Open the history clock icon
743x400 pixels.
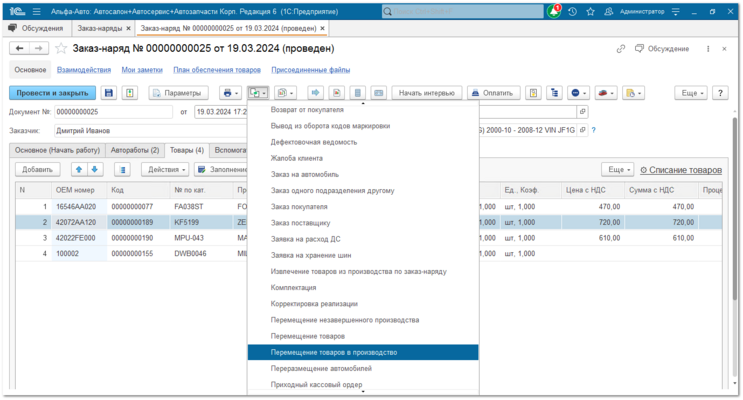point(572,11)
